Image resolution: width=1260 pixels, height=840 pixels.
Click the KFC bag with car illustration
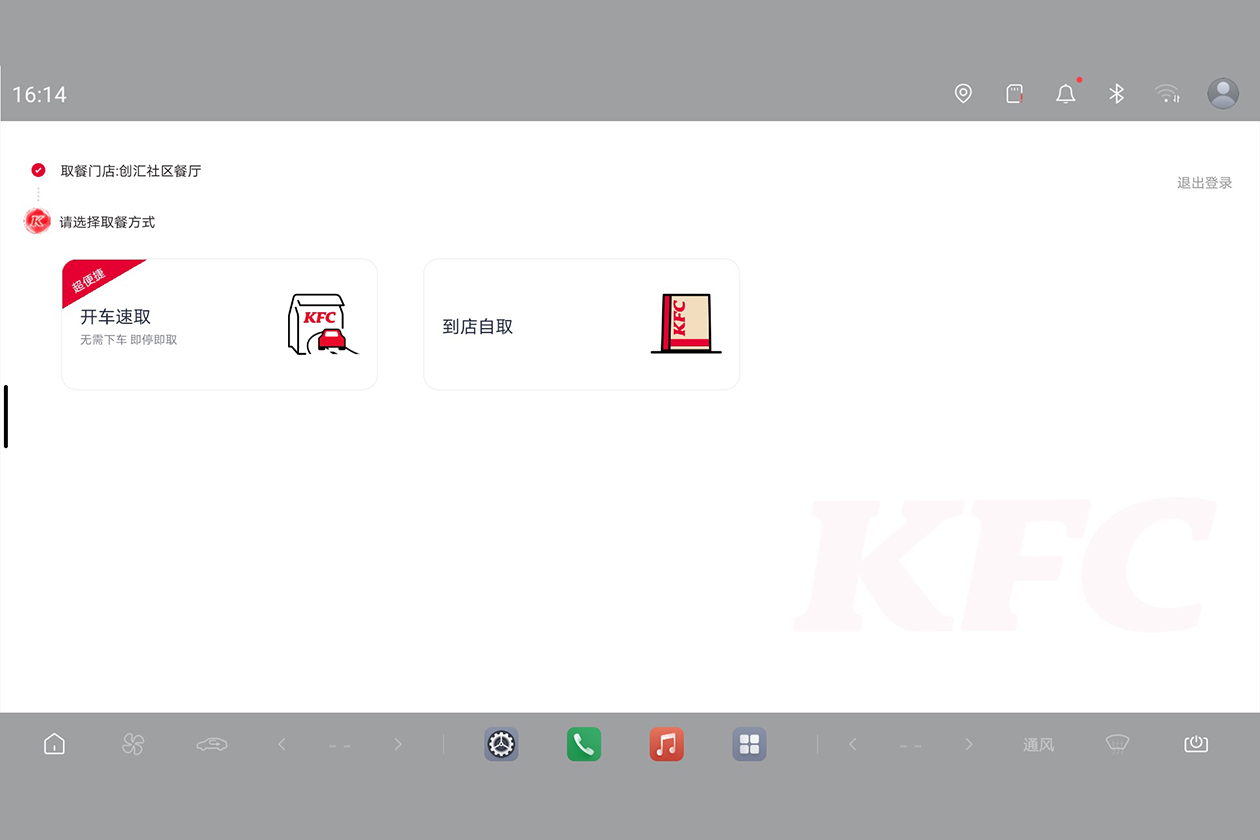click(322, 325)
